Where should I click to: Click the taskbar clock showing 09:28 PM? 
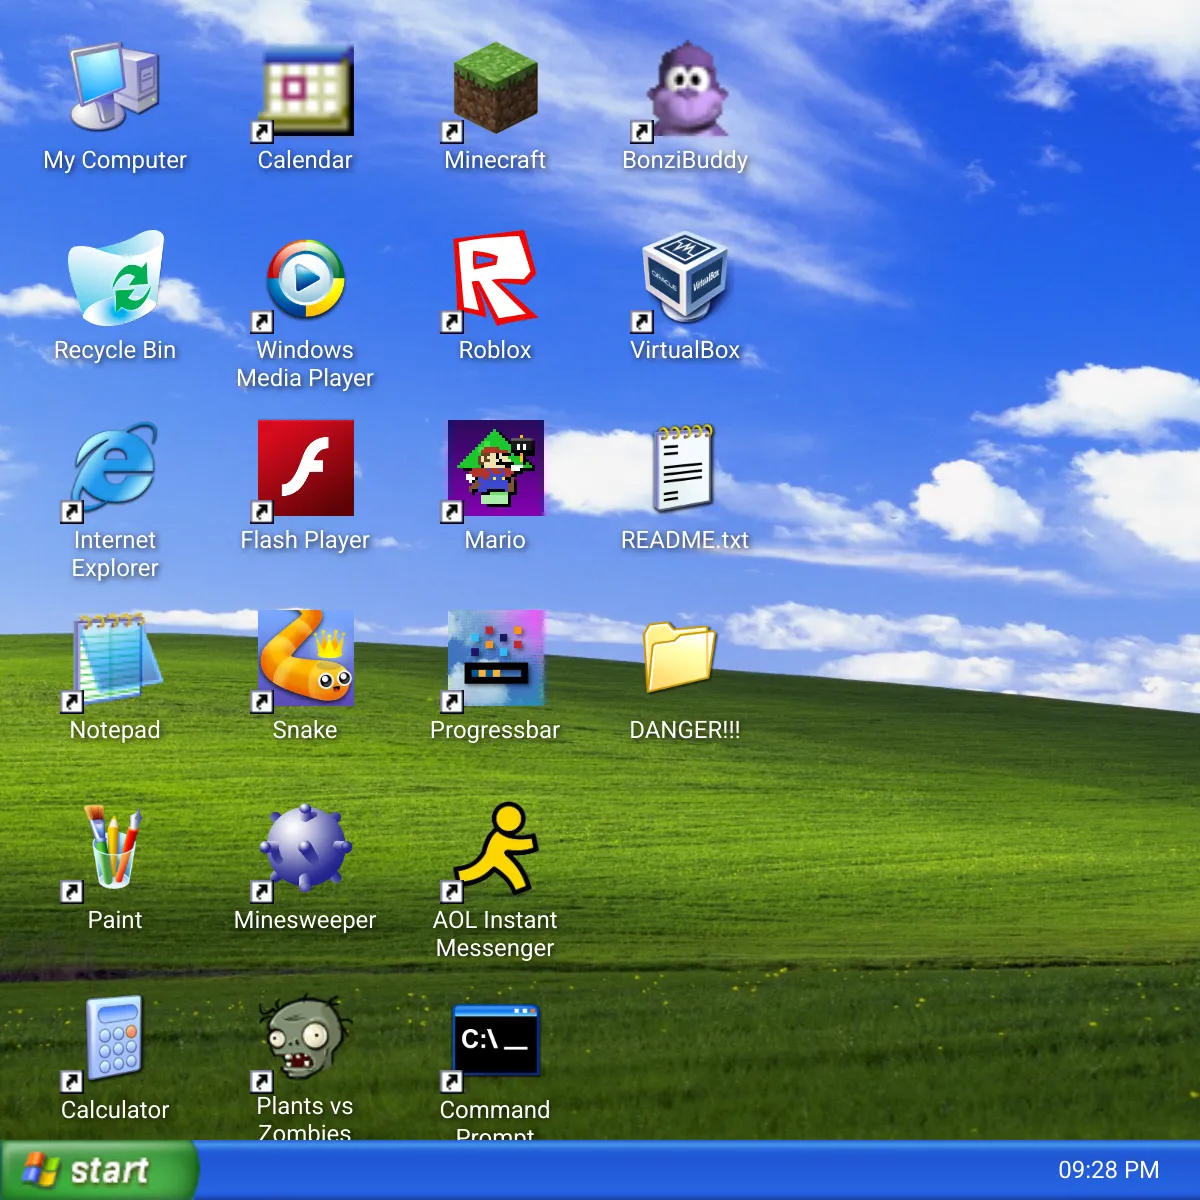[1109, 1170]
